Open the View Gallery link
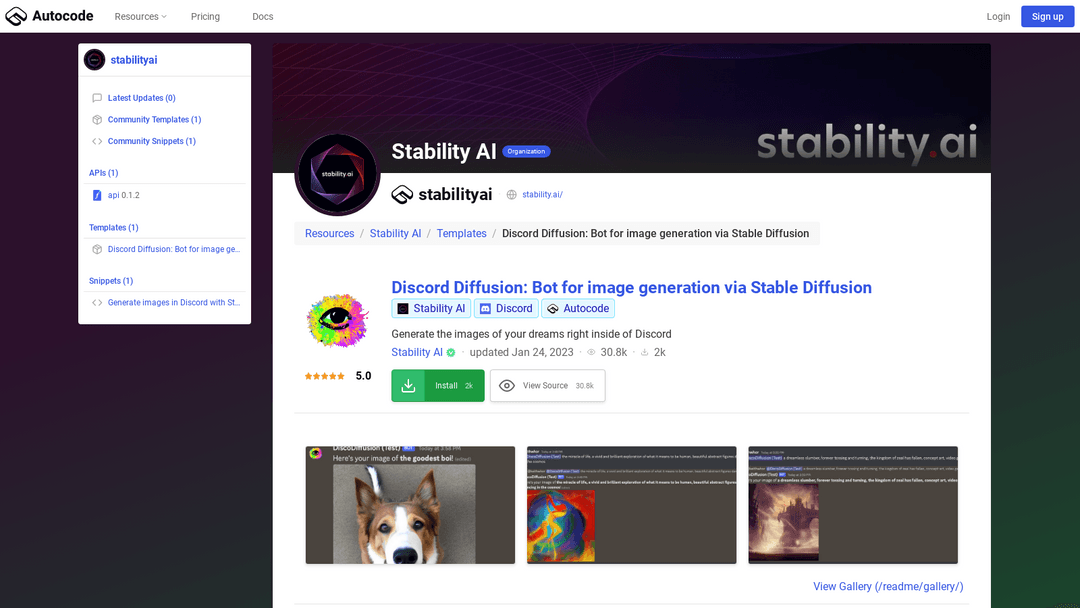The height and width of the screenshot is (608, 1080). coord(889,587)
